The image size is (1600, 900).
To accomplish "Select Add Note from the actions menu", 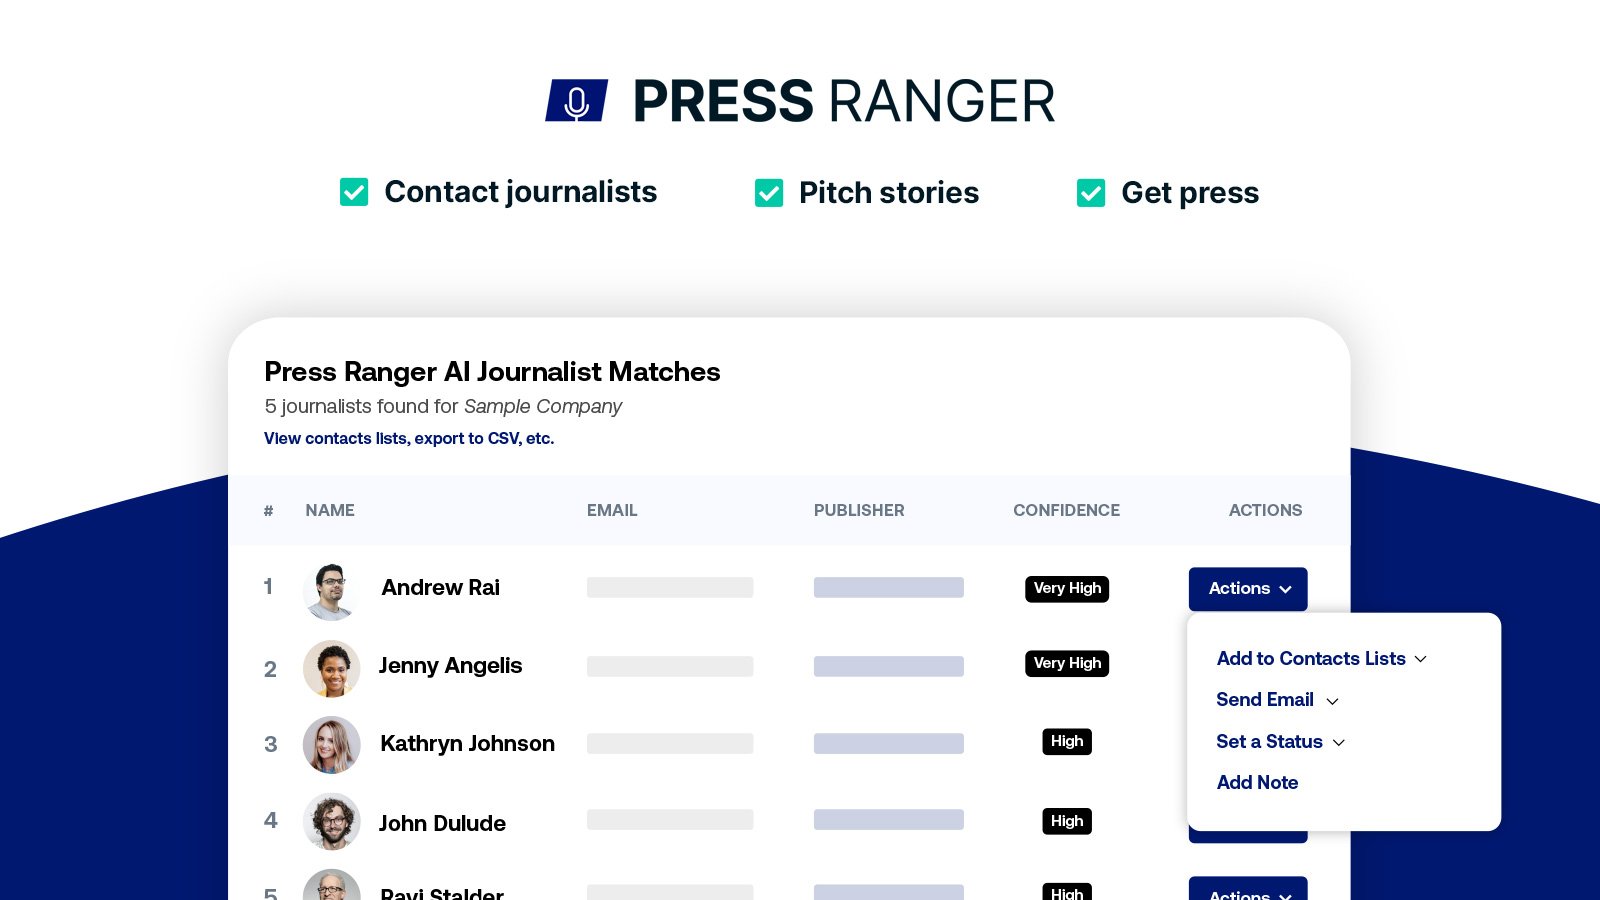I will coord(1257,782).
